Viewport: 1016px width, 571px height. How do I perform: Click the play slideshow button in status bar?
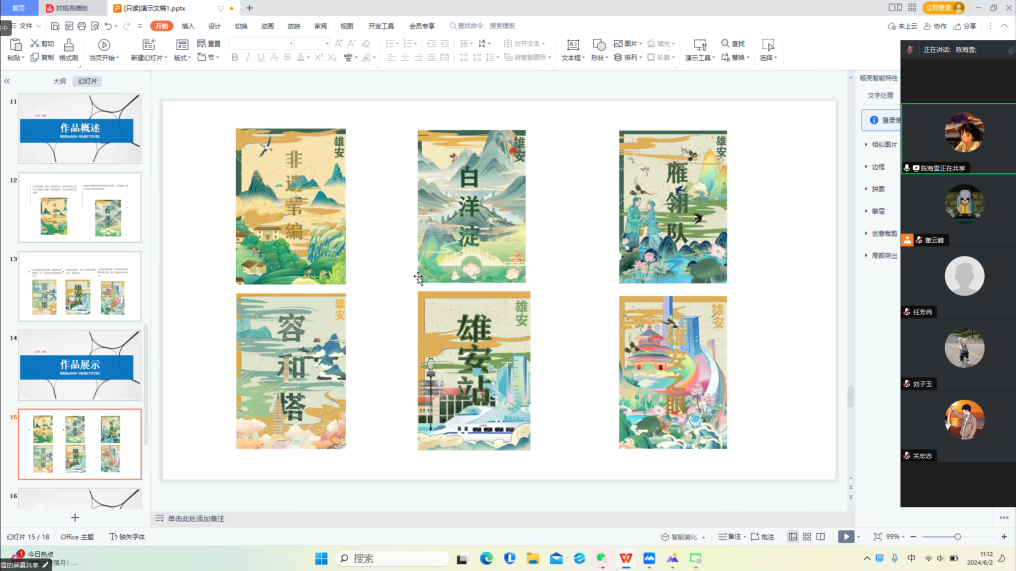[846, 537]
